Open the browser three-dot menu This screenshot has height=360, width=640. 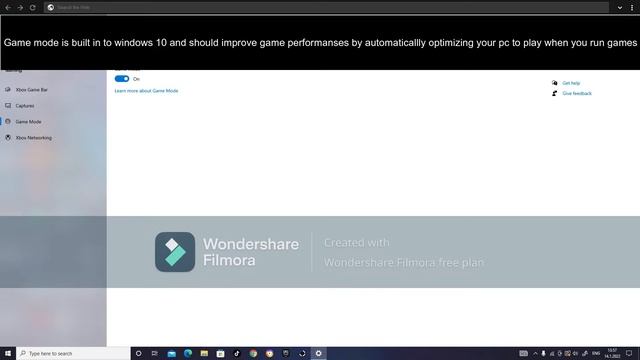(632, 7)
